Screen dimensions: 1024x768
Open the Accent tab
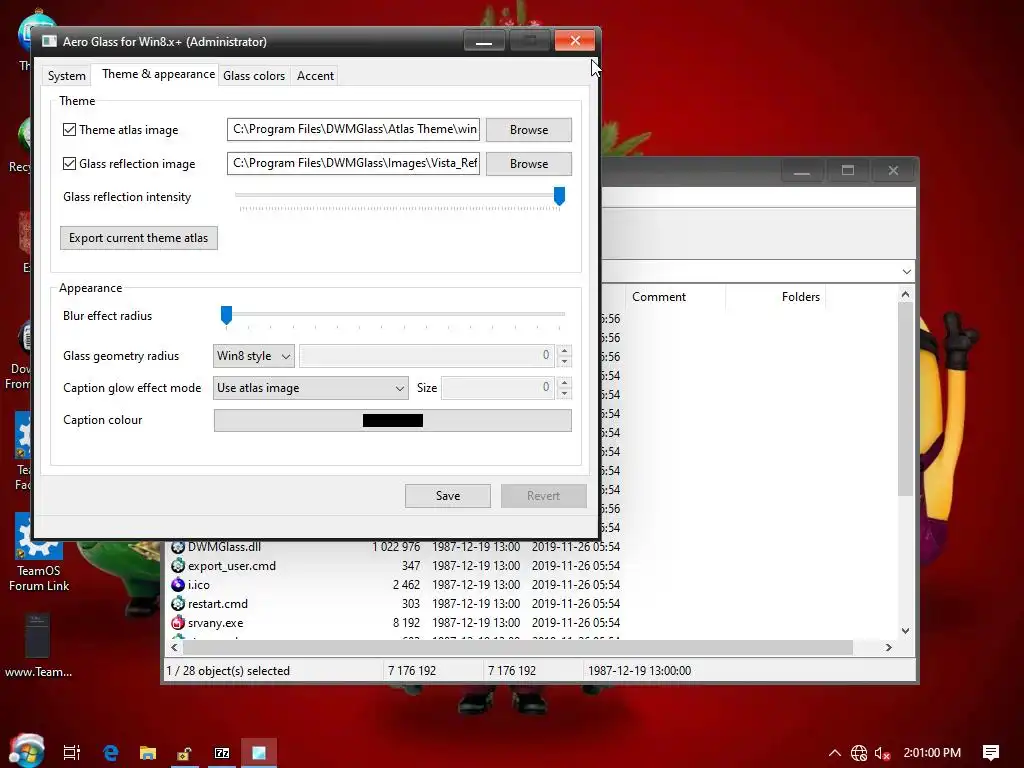point(315,76)
